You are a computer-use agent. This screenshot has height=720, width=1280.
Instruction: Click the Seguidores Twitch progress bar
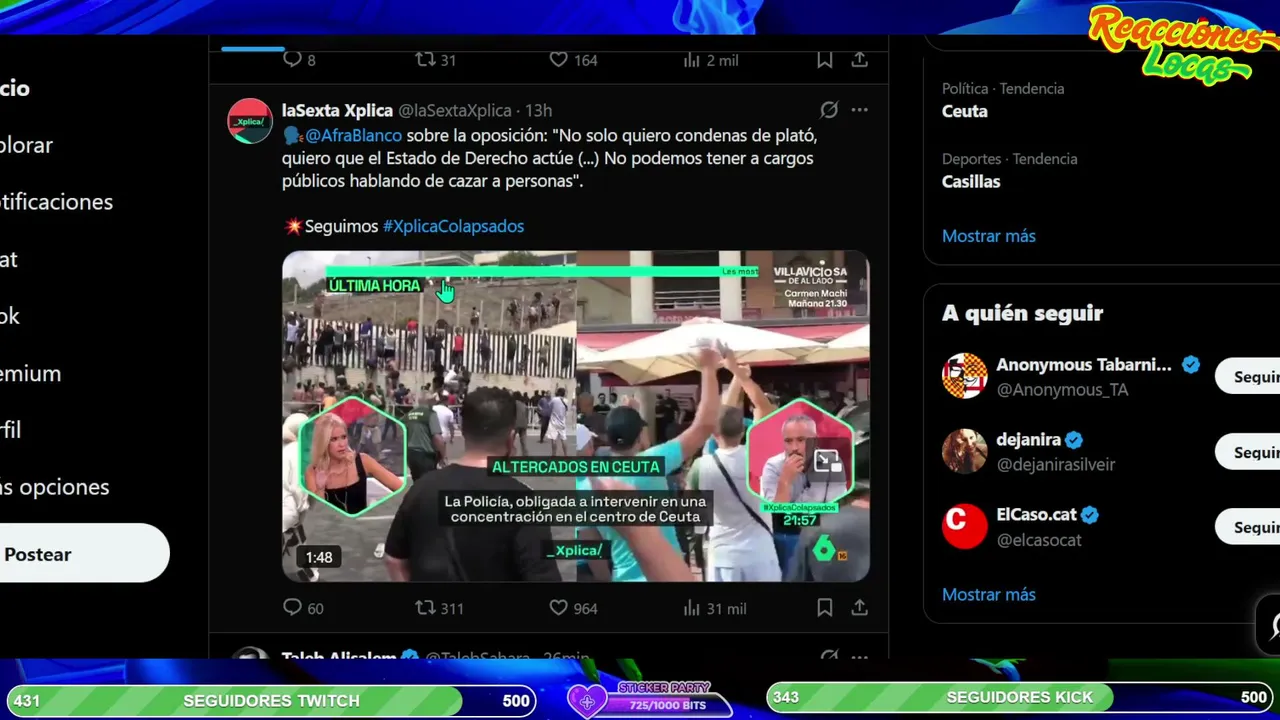tap(271, 700)
